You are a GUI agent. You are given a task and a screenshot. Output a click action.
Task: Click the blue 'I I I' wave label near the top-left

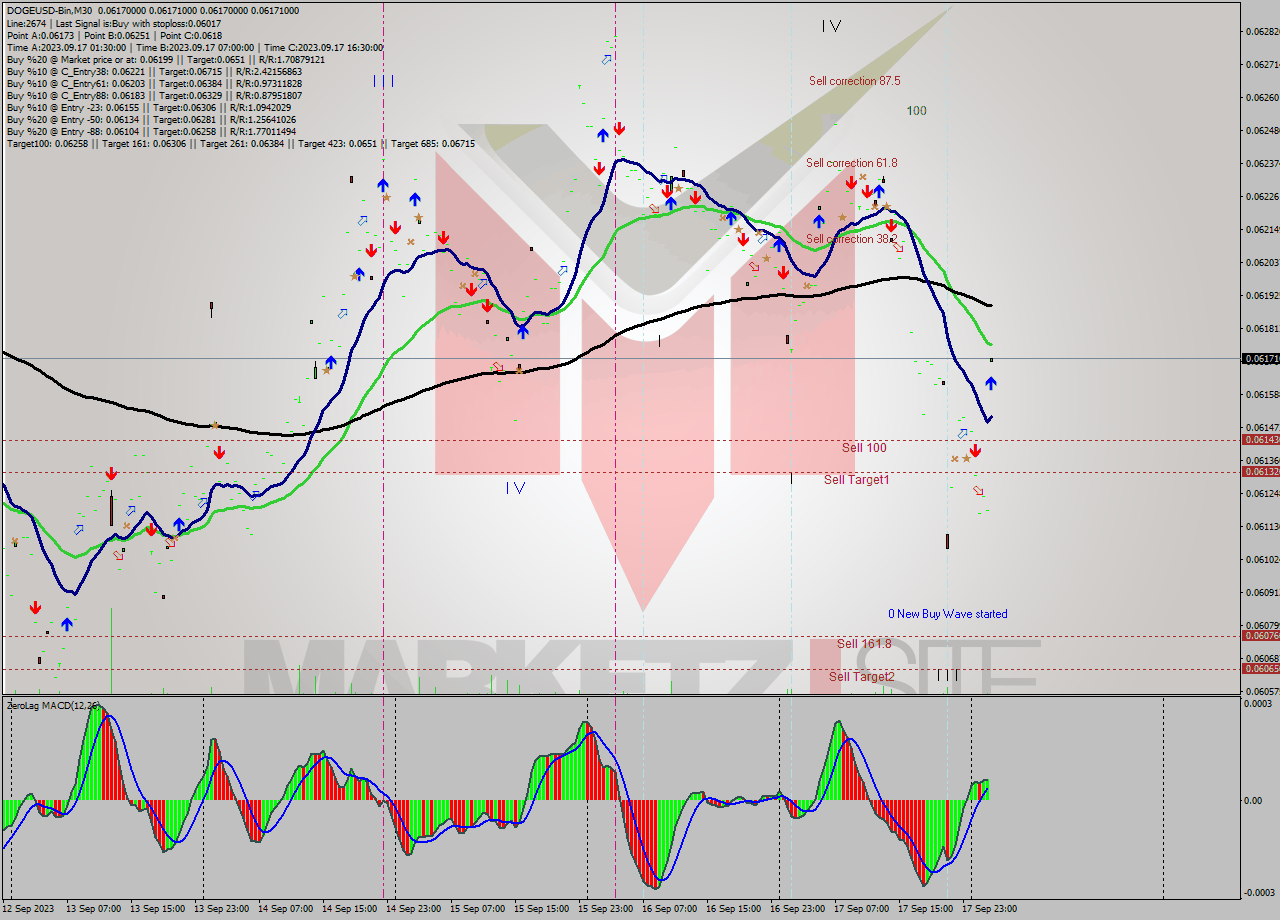pos(383,81)
